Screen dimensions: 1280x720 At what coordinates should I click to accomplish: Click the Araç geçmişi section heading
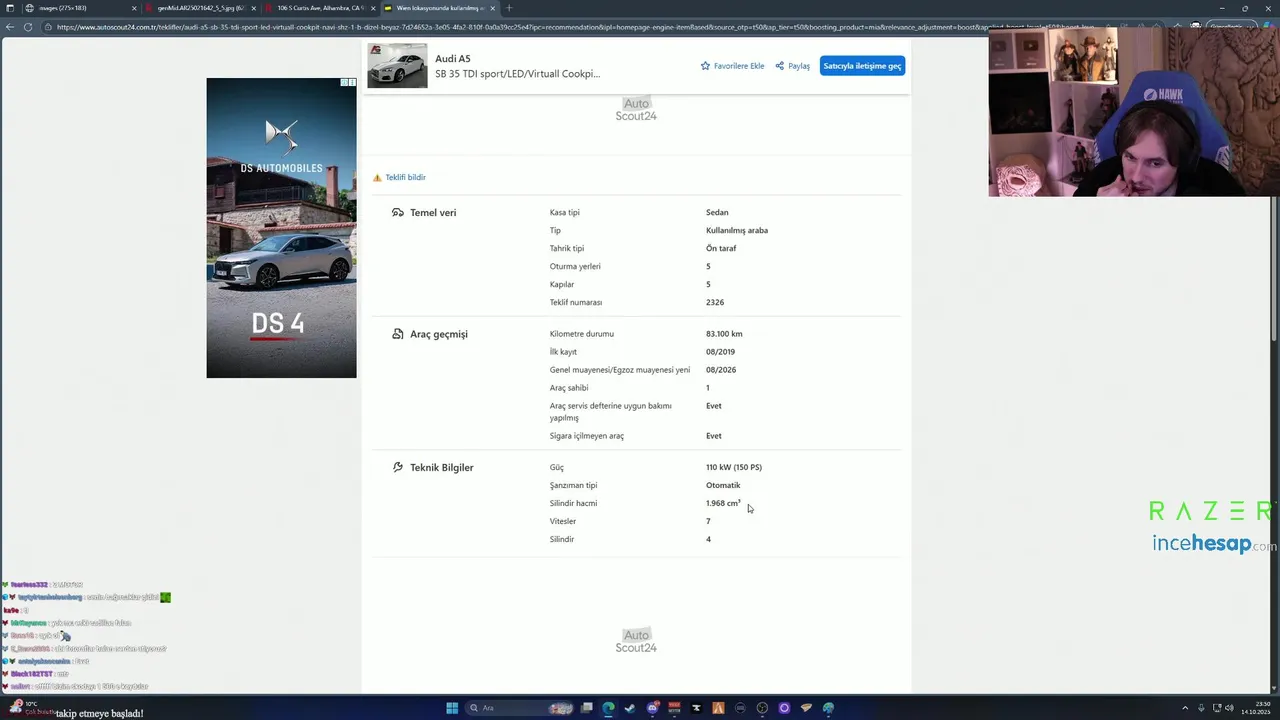coord(439,334)
